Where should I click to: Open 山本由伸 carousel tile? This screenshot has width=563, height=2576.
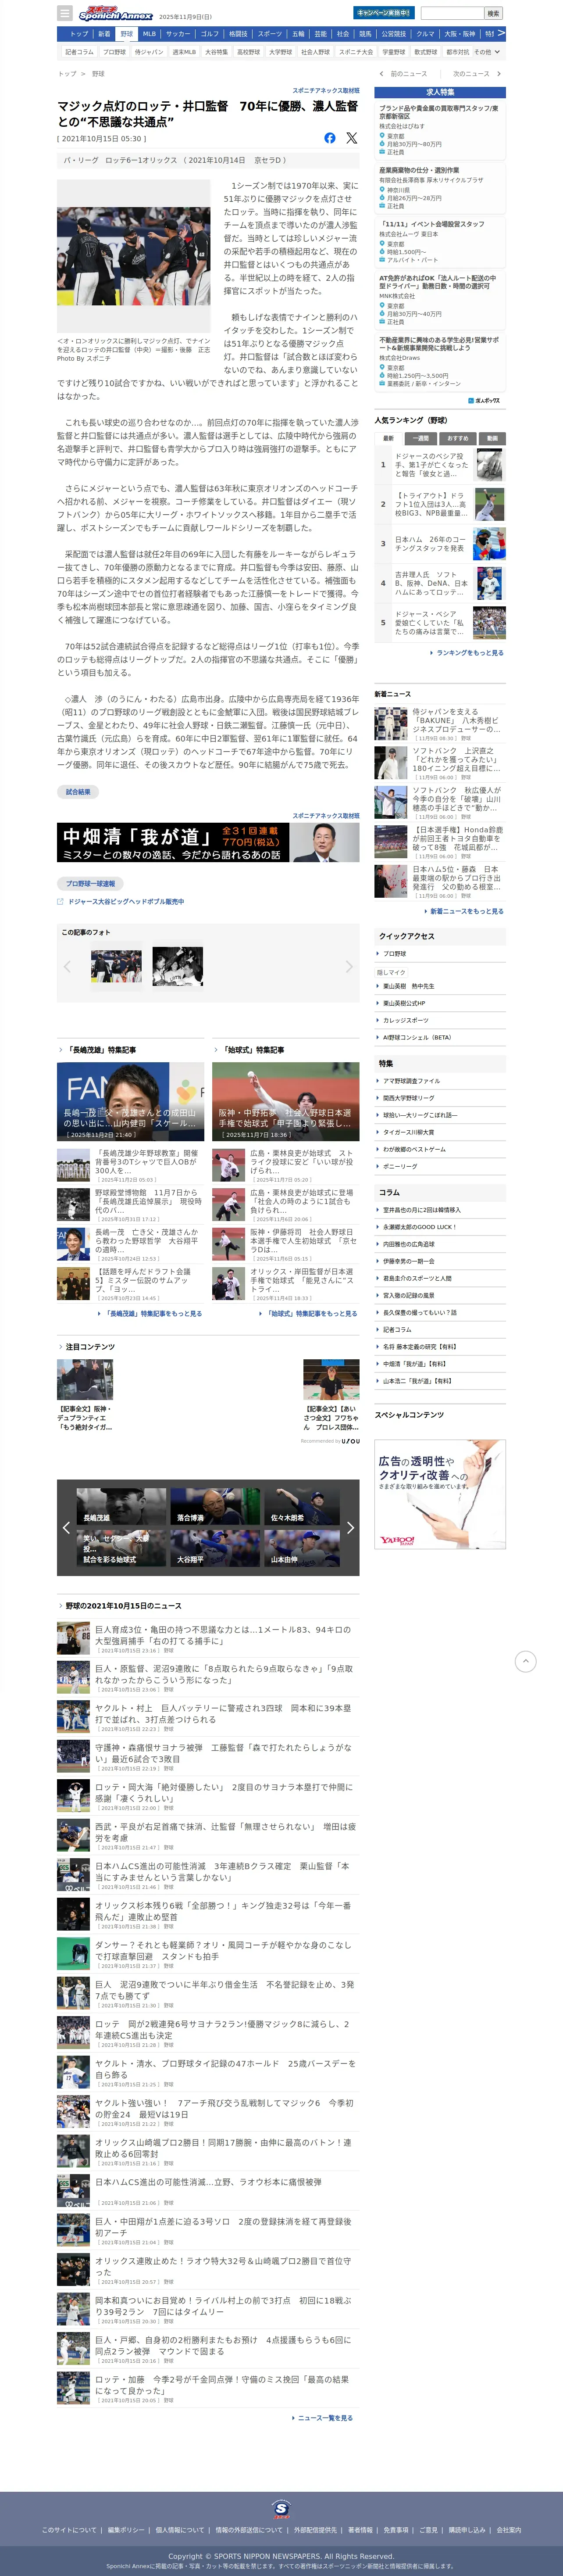302,1547
